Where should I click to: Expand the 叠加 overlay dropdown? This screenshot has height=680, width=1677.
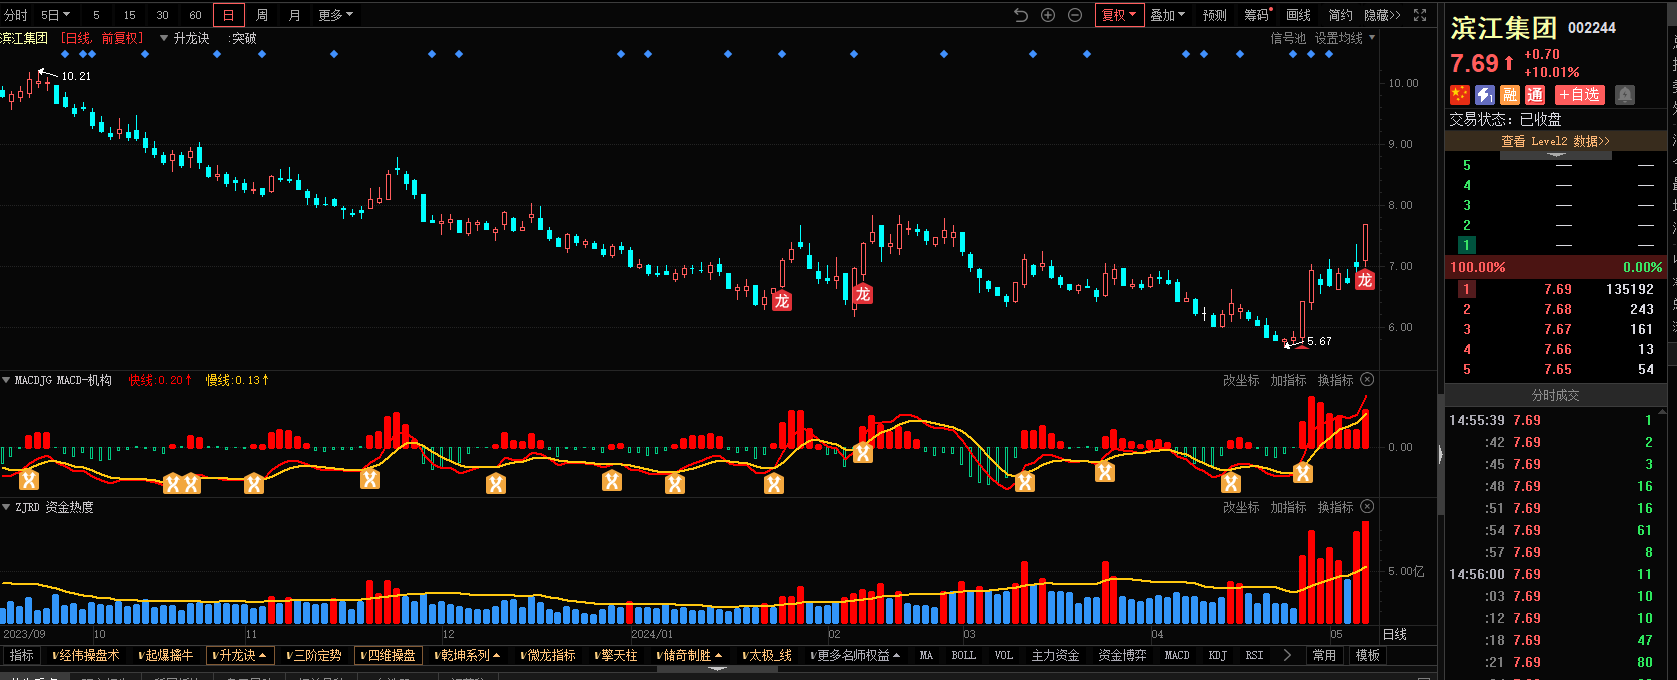click(1167, 15)
